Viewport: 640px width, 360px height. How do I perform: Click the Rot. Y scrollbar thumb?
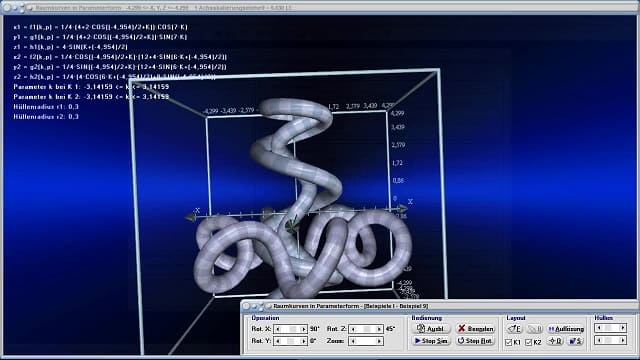290,341
